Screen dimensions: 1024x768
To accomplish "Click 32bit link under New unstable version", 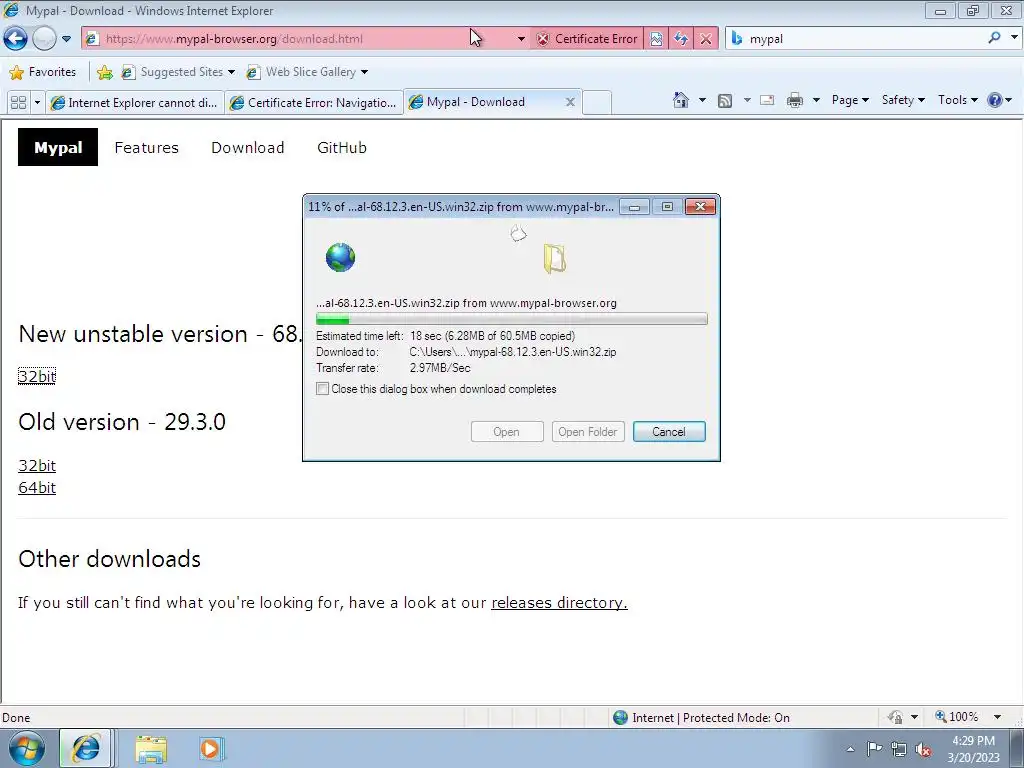I will (37, 376).
